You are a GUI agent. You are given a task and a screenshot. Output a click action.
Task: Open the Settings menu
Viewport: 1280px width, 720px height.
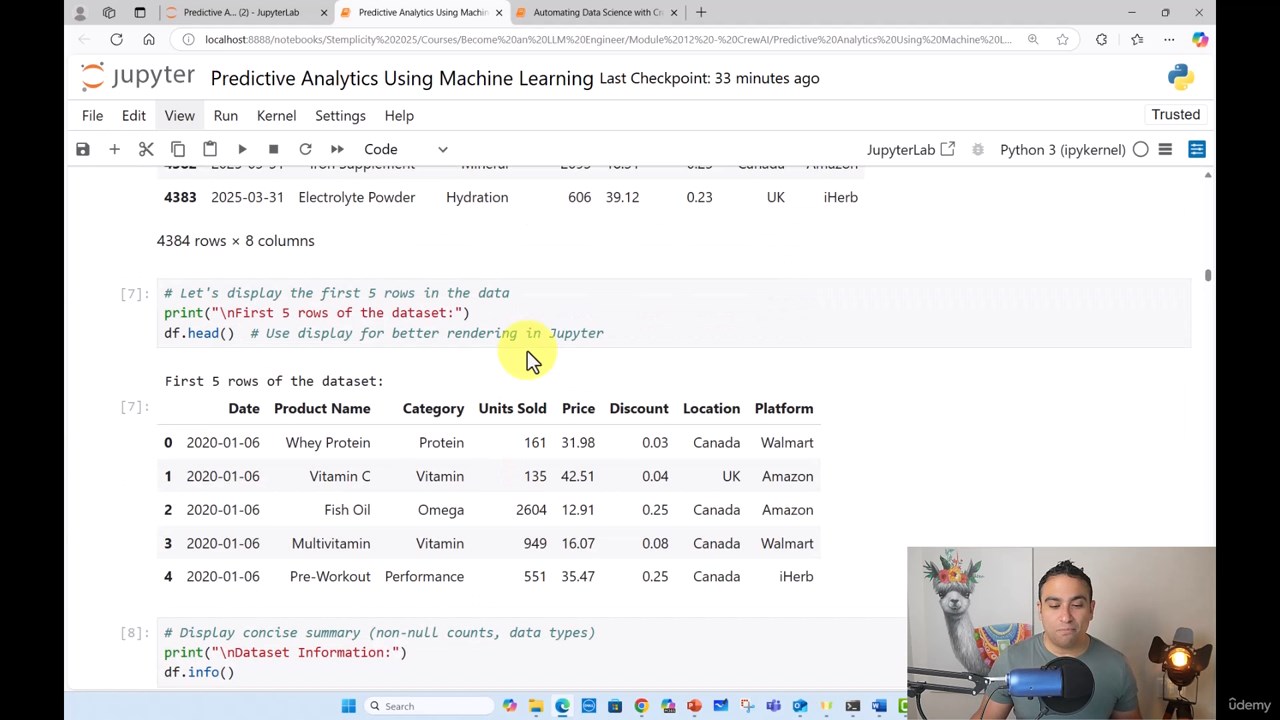coord(340,115)
